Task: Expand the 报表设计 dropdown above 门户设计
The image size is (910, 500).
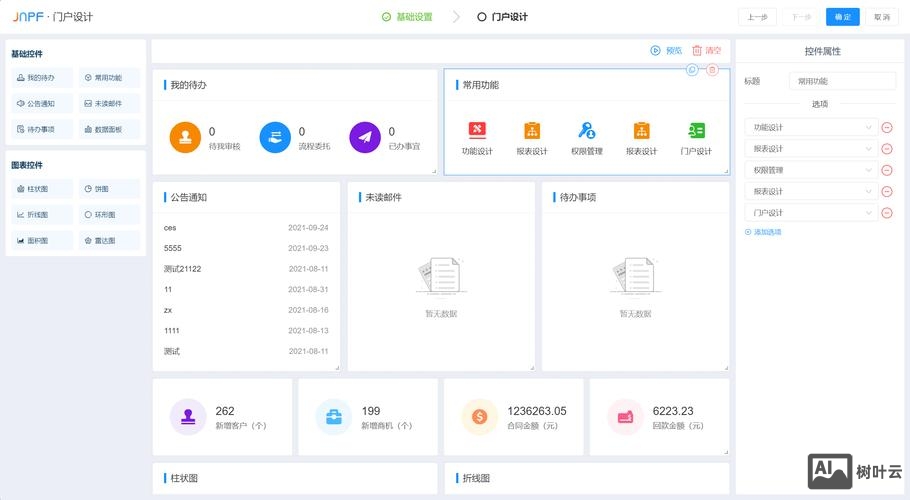Action: pos(811,191)
